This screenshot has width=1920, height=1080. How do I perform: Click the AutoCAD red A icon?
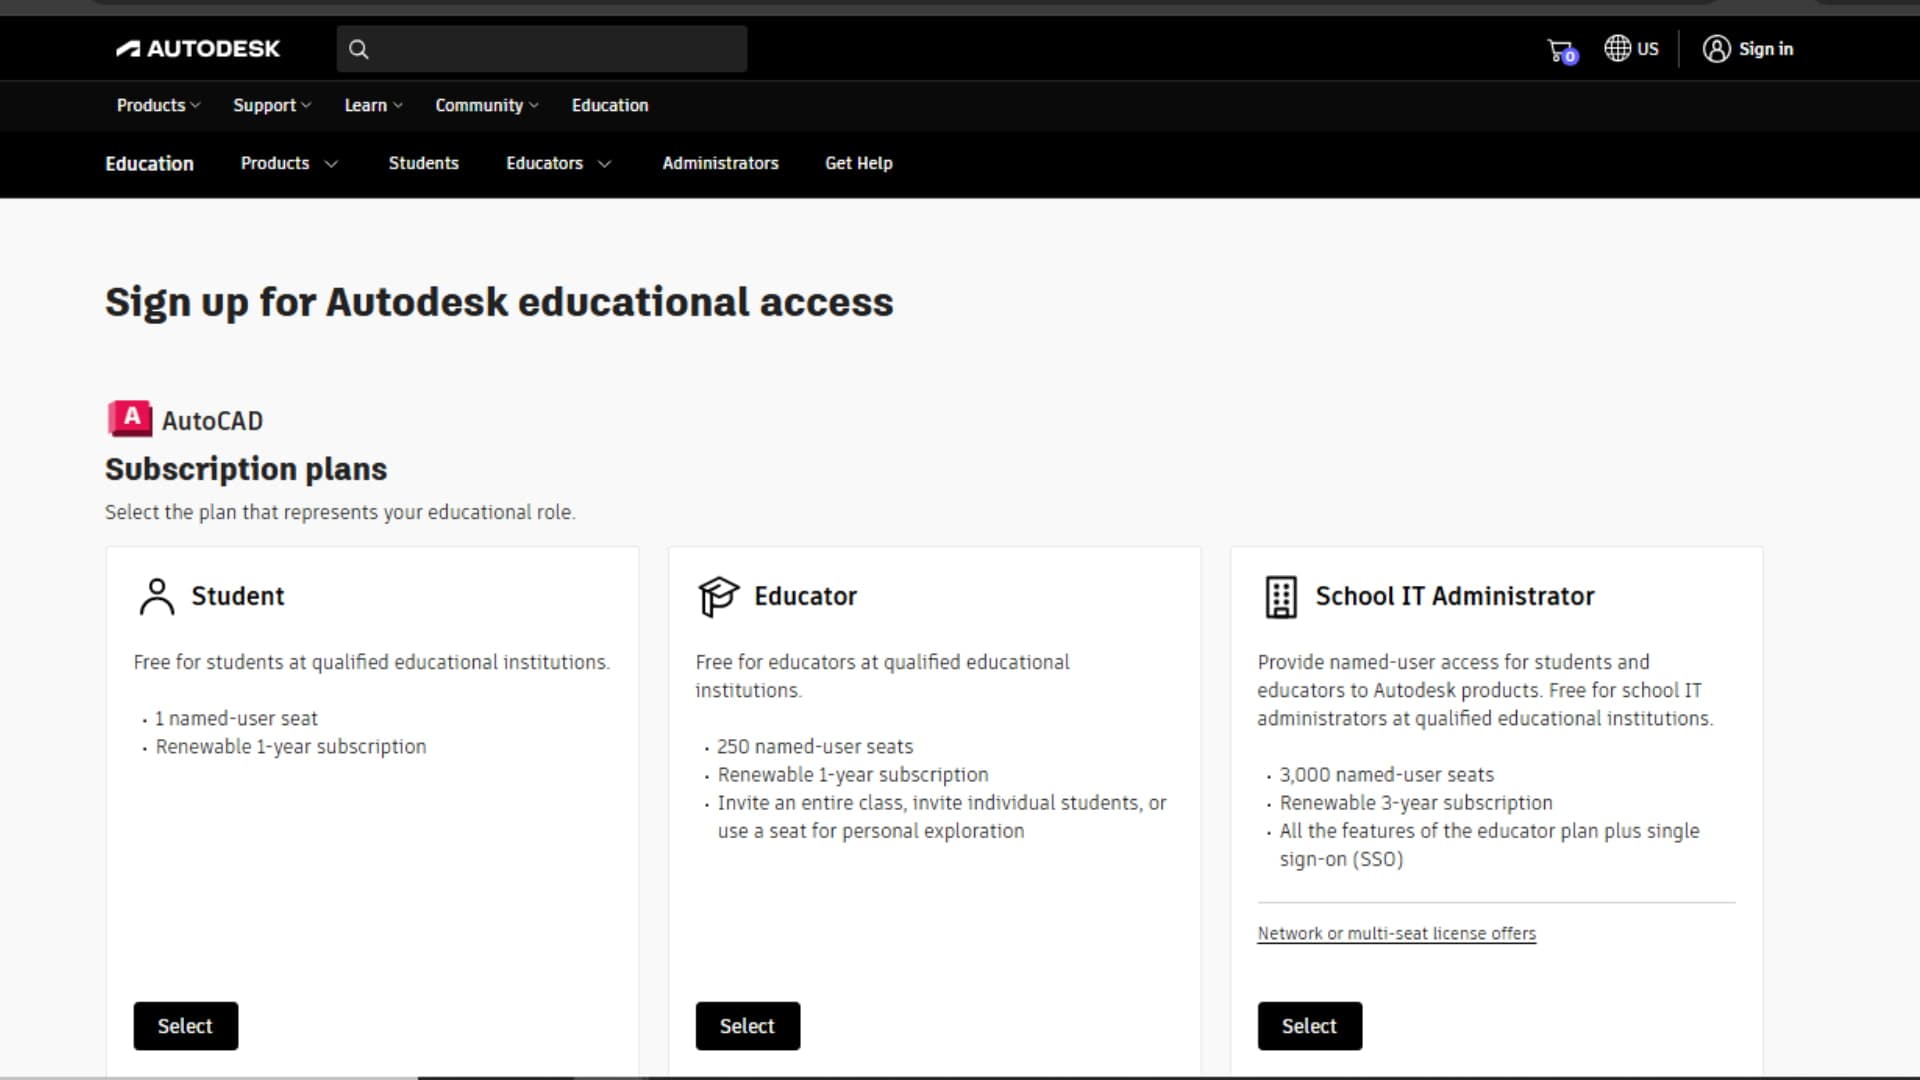point(130,418)
